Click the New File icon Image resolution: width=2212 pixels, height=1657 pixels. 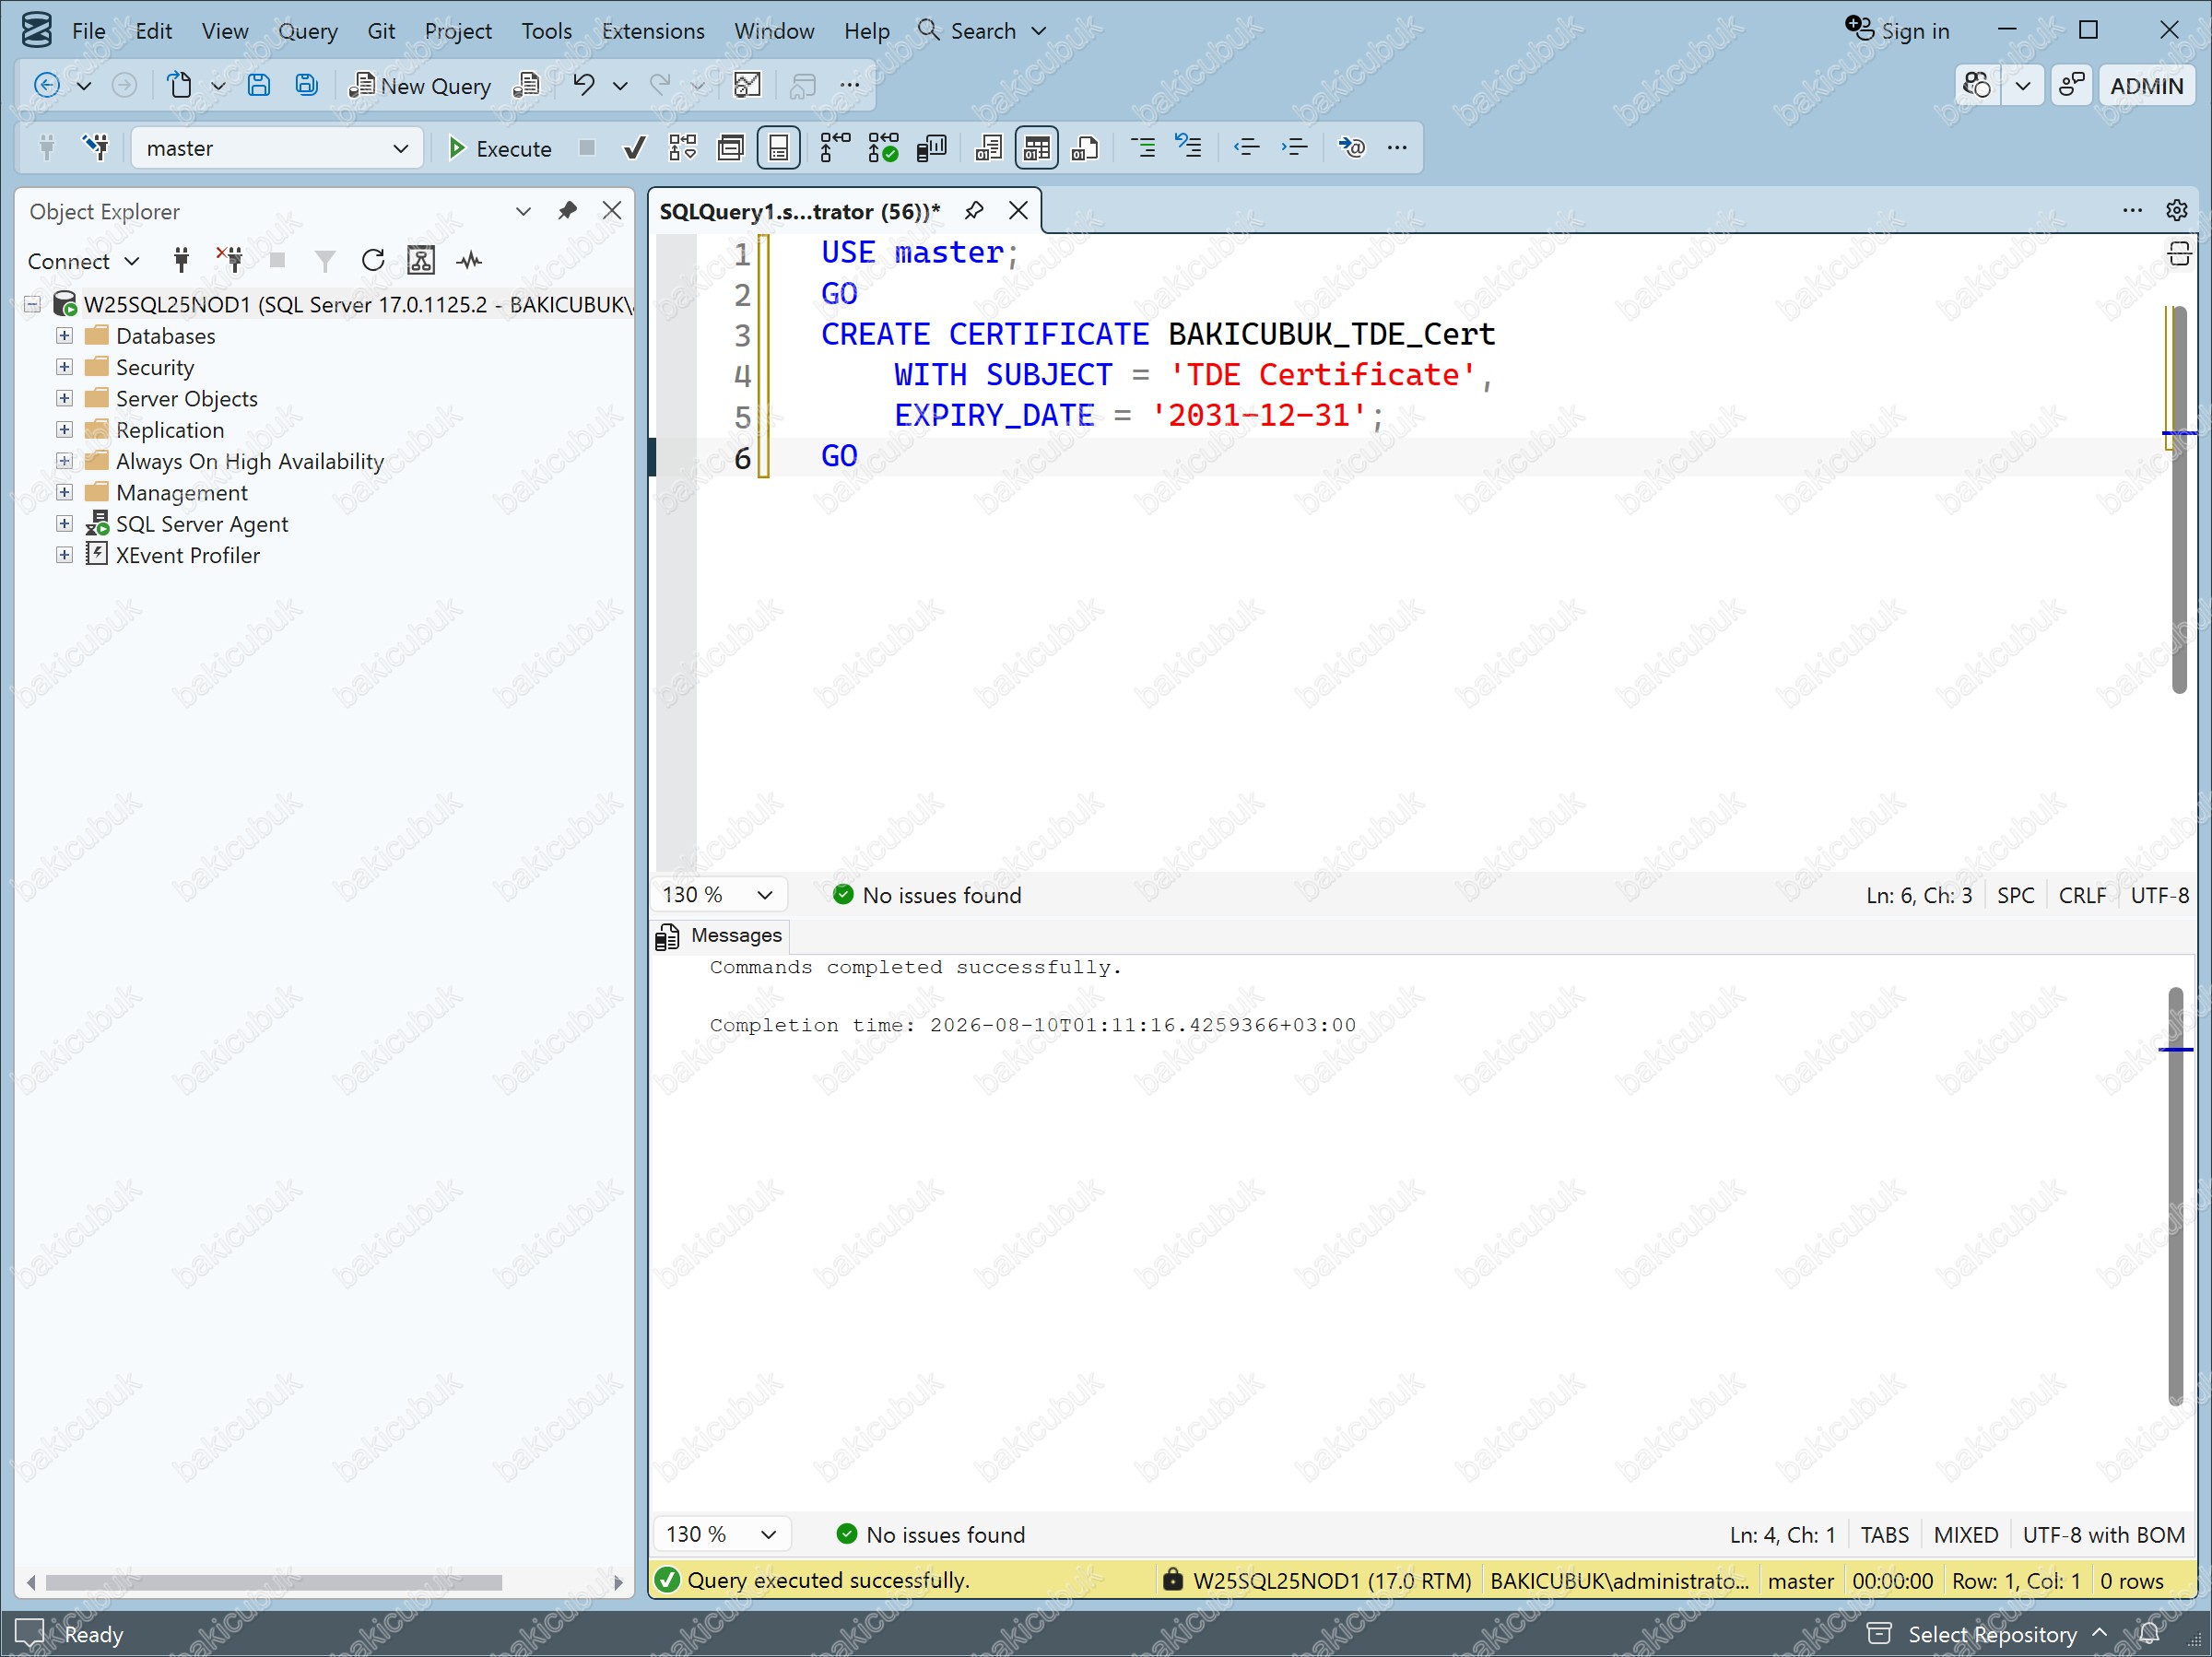point(179,85)
